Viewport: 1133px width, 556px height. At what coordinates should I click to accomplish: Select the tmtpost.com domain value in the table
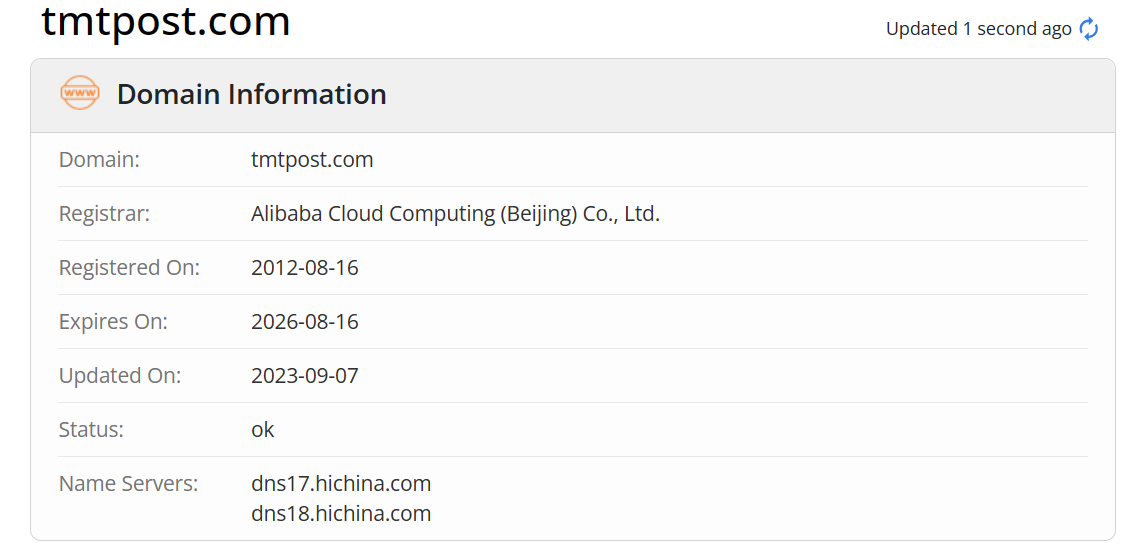pyautogui.click(x=312, y=160)
